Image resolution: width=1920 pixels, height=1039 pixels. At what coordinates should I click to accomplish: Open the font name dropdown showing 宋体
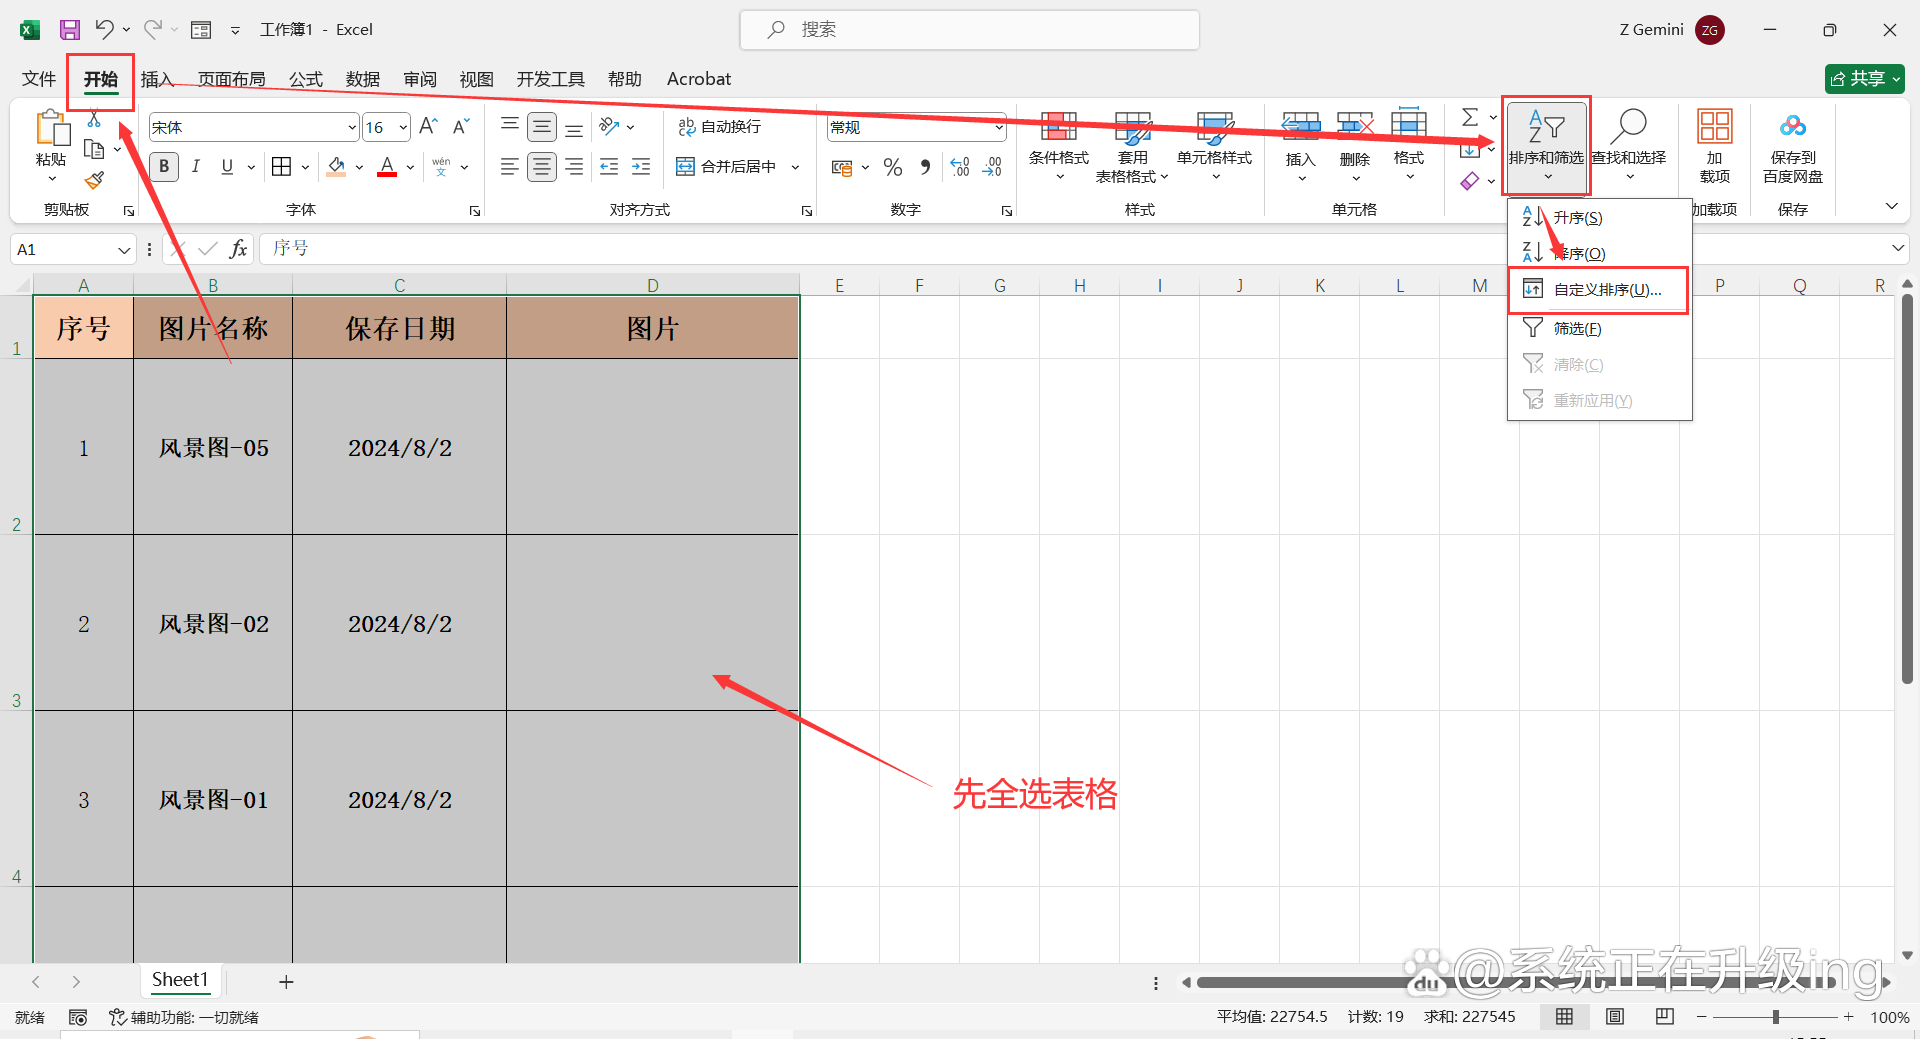point(352,128)
